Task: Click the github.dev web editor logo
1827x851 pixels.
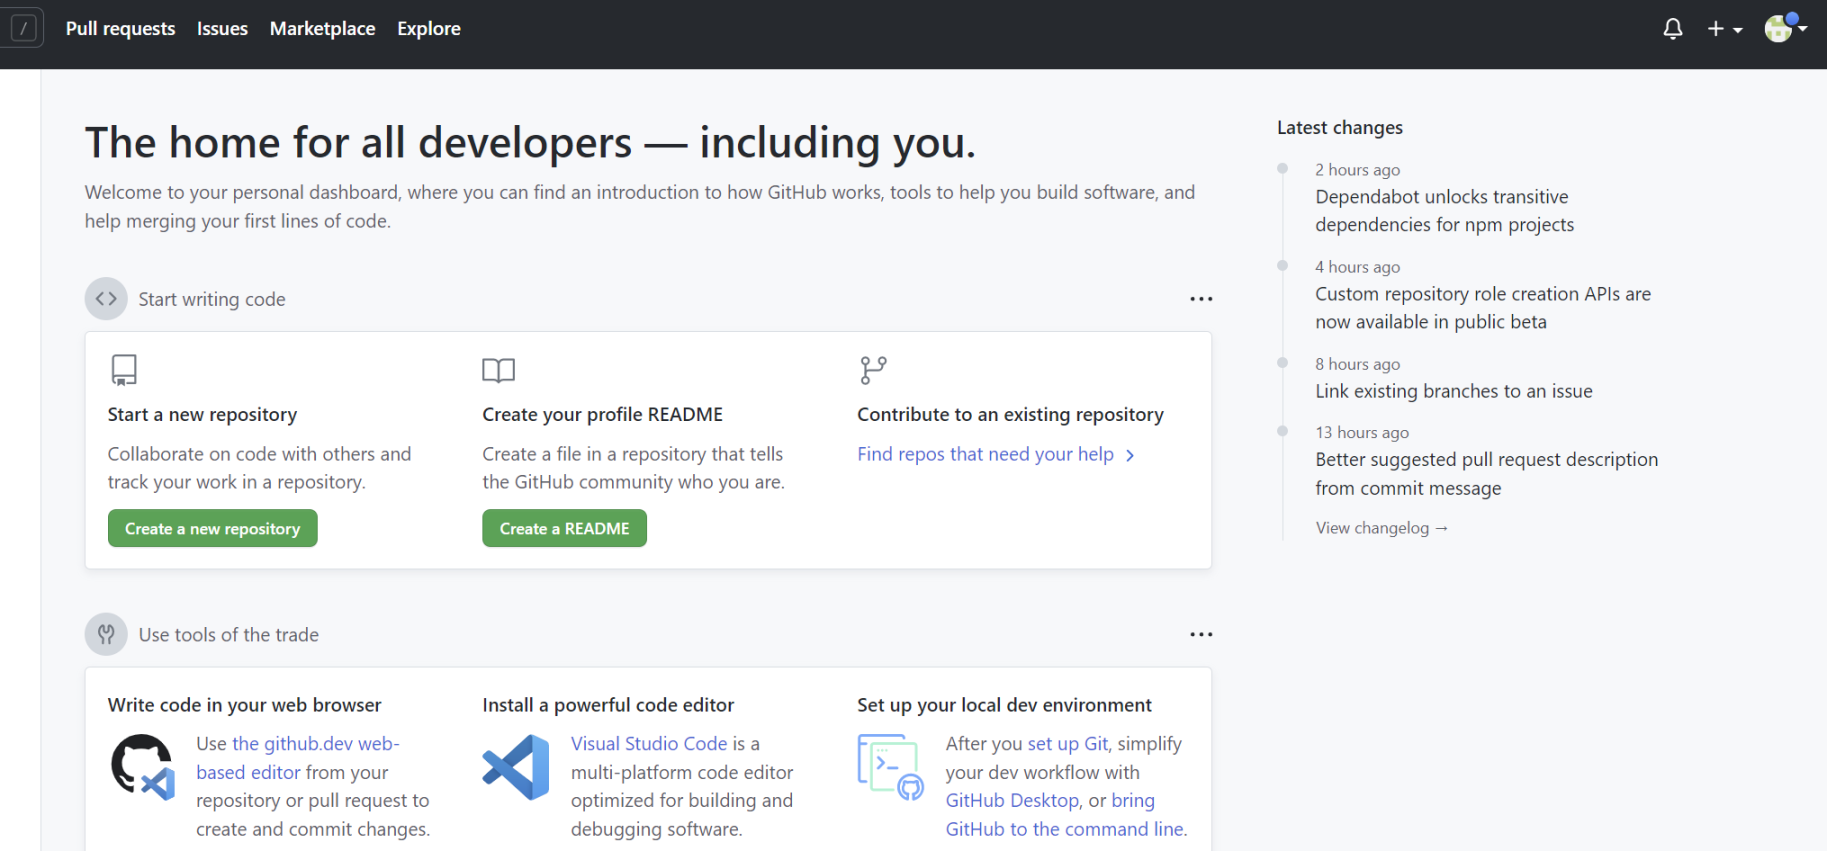Action: coord(142,767)
